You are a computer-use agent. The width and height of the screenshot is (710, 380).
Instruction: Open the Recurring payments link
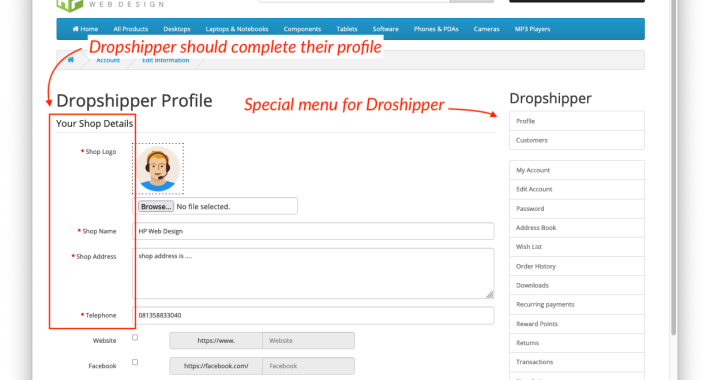(577, 304)
